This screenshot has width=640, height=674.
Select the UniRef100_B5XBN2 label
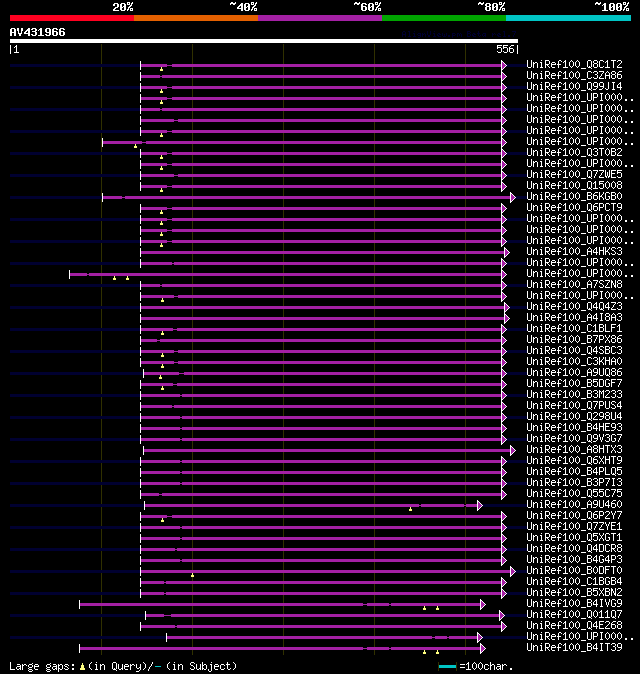click(x=574, y=593)
